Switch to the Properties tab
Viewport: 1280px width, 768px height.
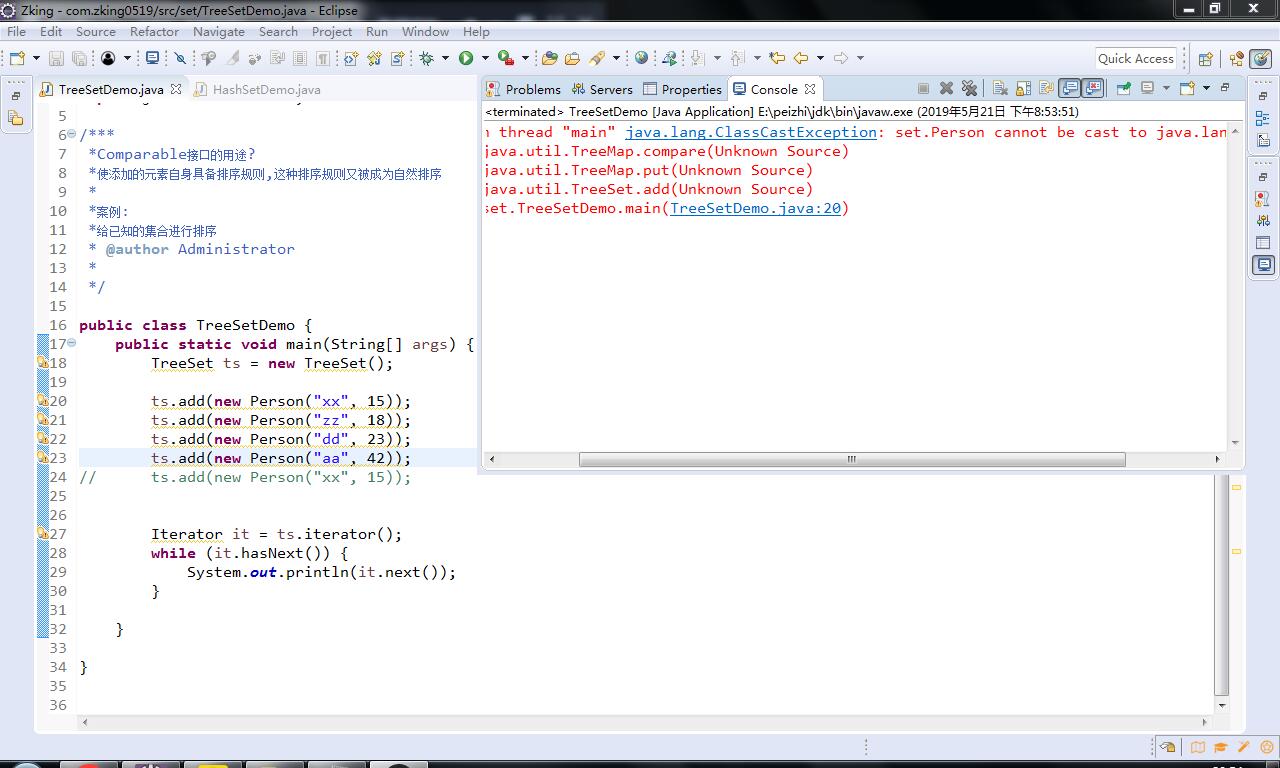click(x=682, y=89)
